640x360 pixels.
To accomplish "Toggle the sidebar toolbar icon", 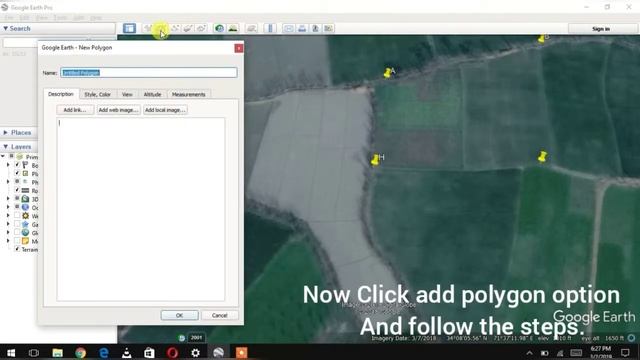I will coord(129,28).
